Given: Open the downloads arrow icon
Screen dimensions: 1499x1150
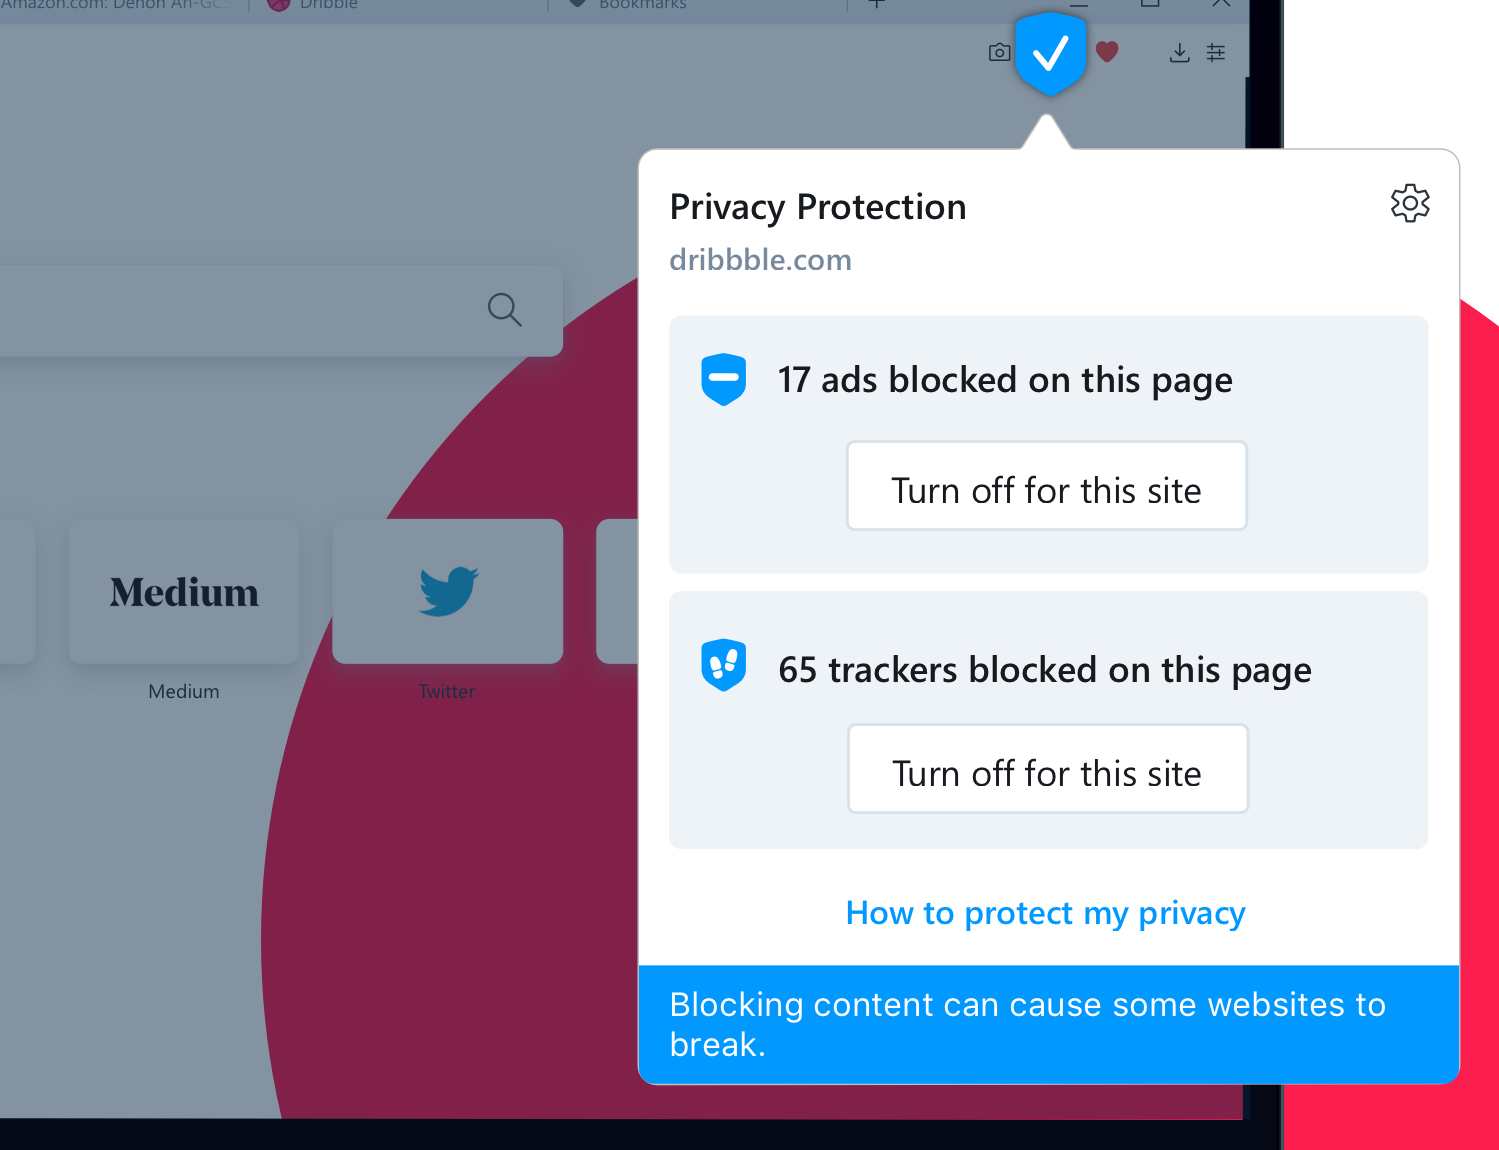Looking at the screenshot, I should (x=1180, y=53).
